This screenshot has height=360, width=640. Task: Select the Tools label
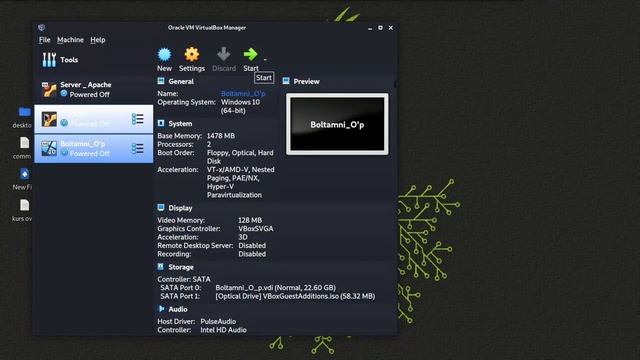coord(69,60)
